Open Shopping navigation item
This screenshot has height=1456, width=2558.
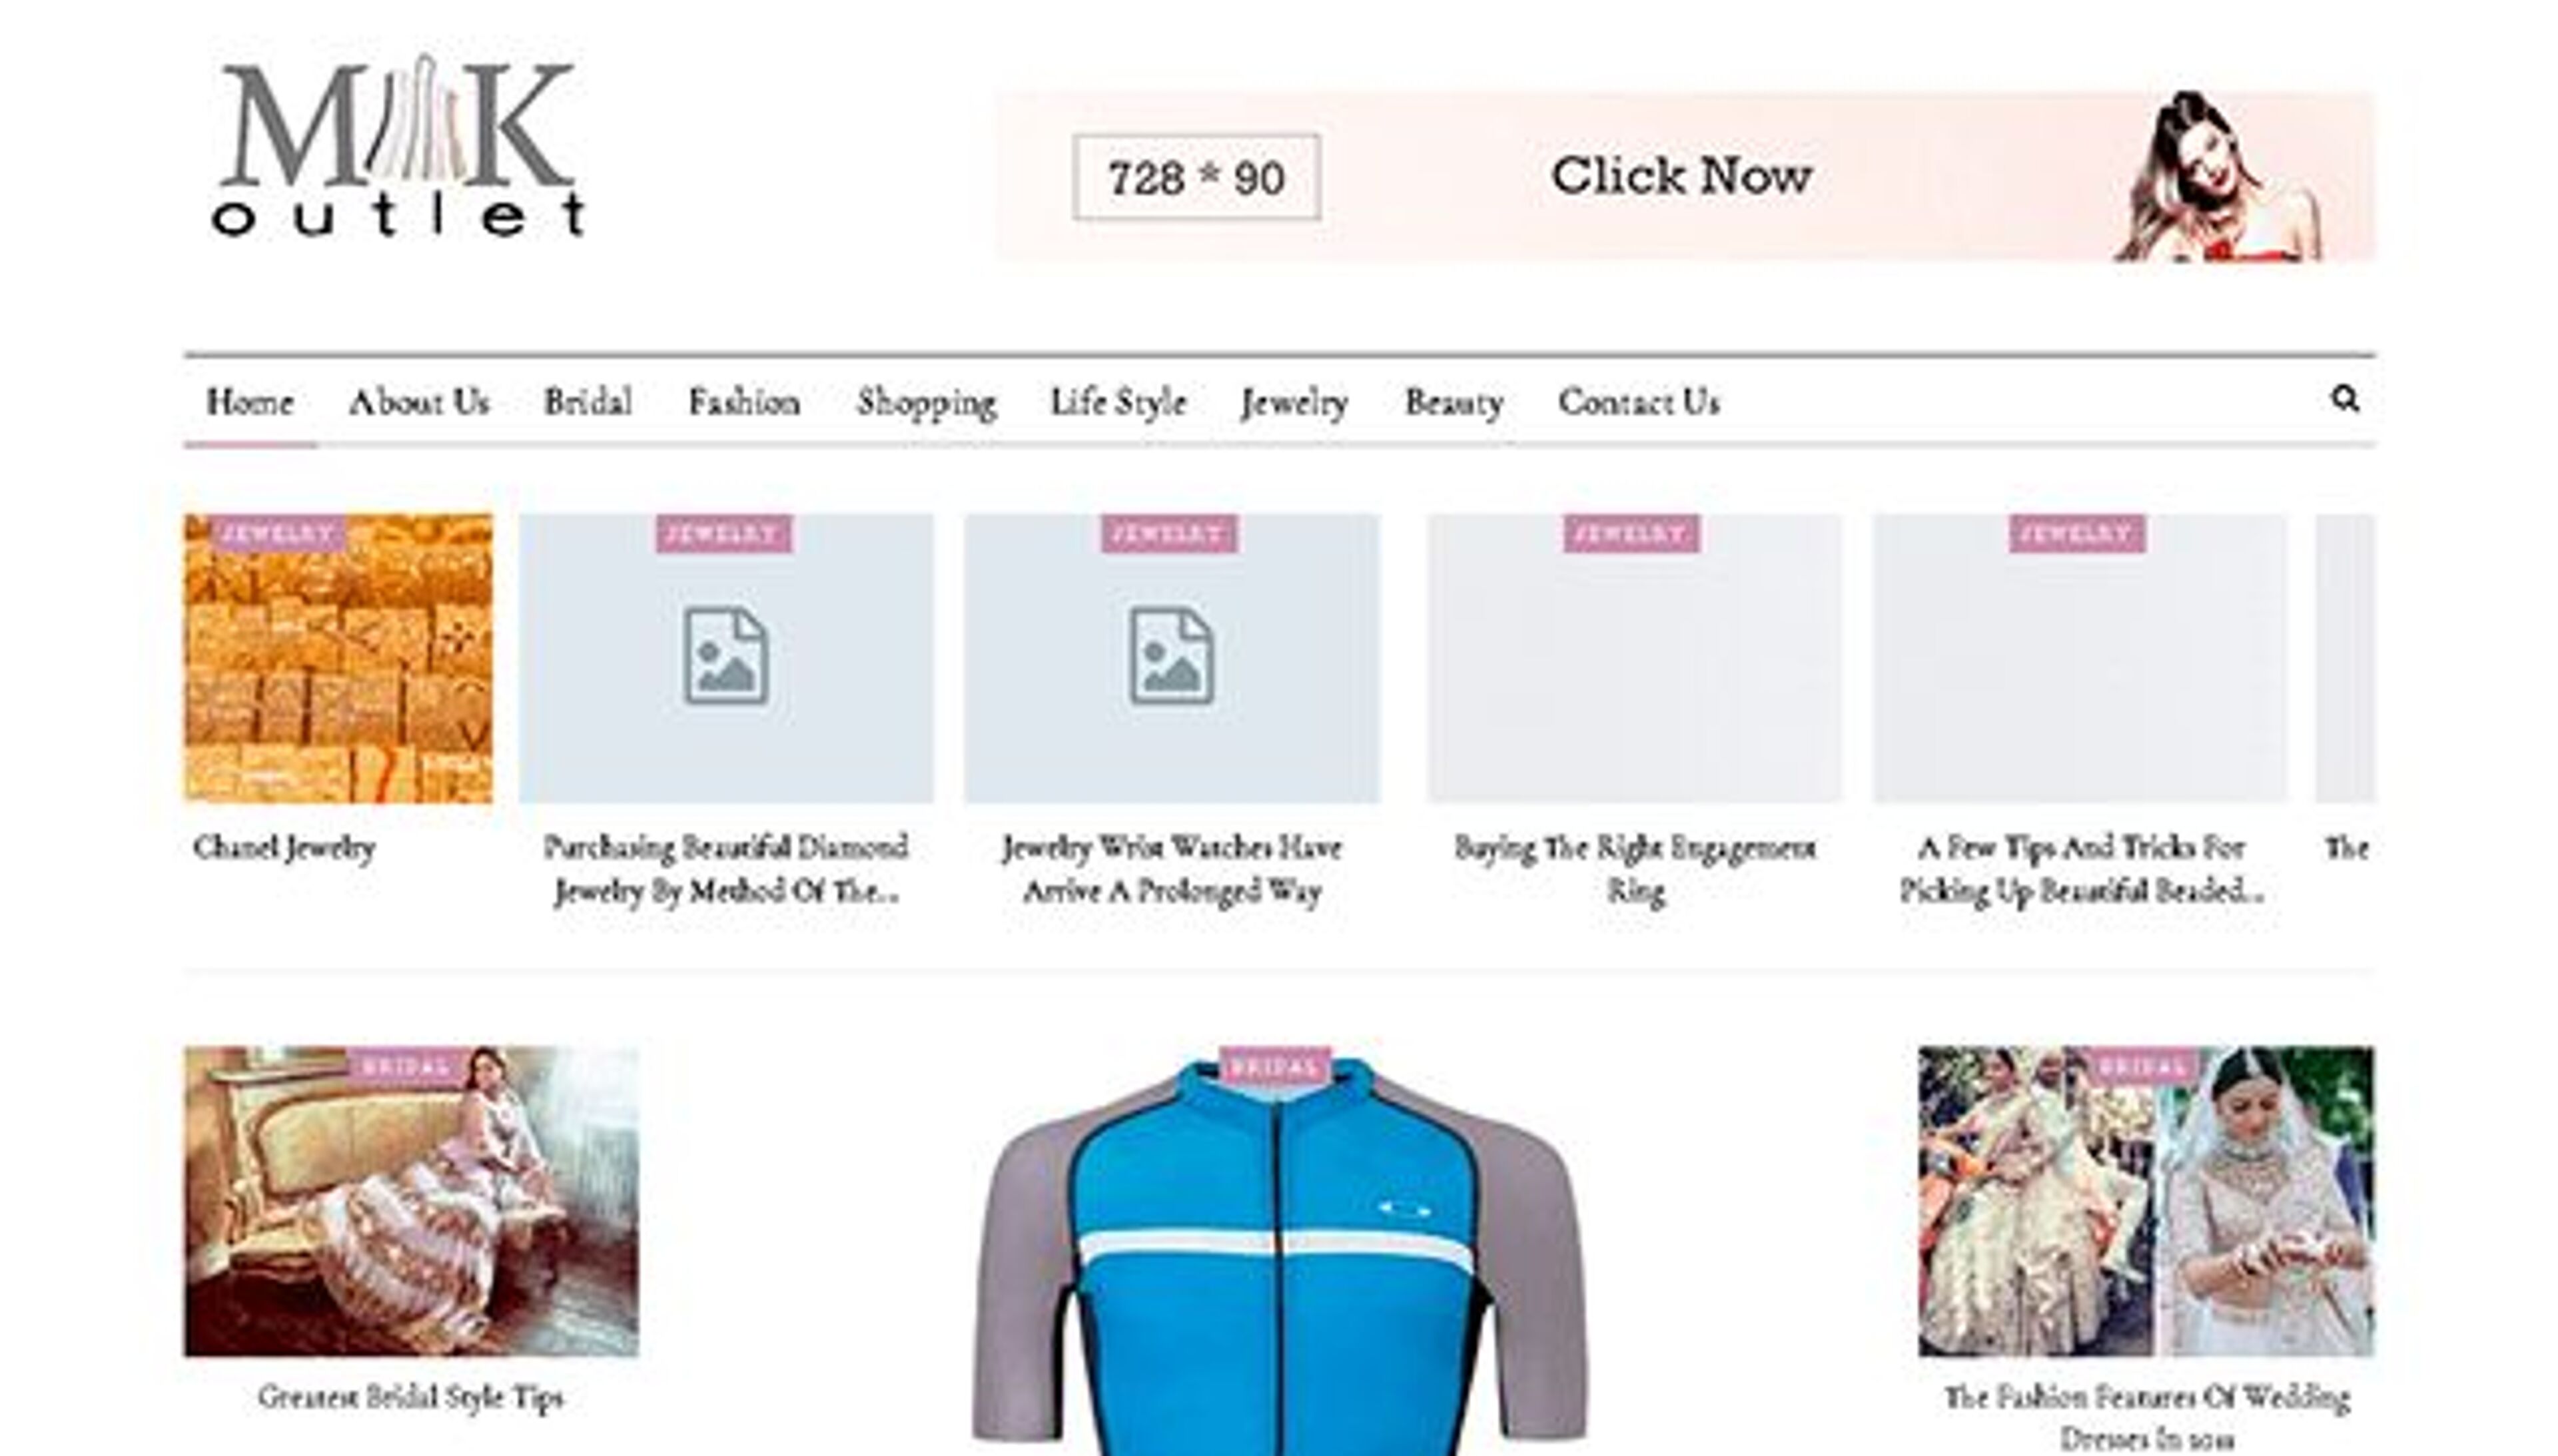point(926,402)
